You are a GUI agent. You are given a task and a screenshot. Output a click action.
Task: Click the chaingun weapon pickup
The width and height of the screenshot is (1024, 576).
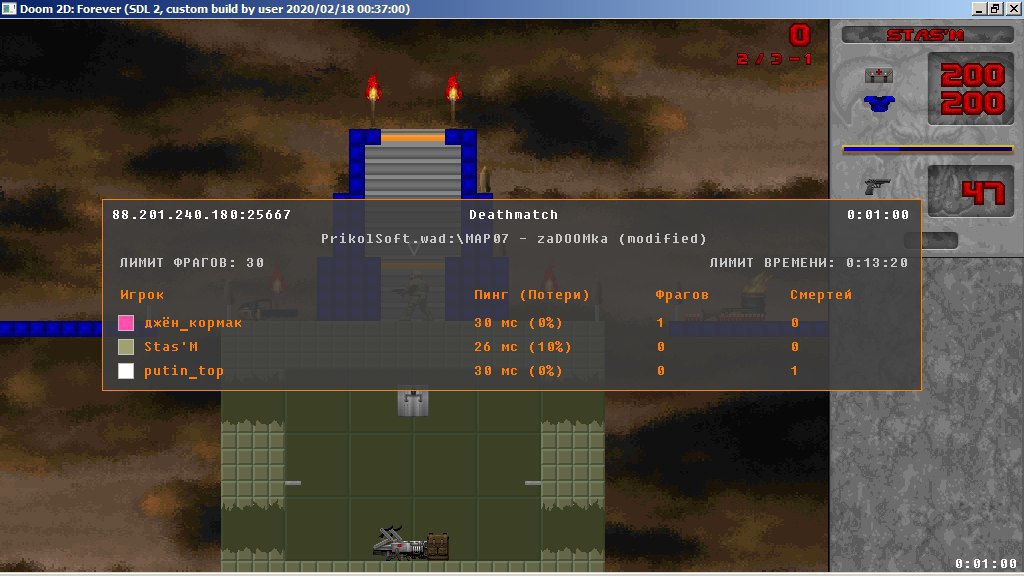click(400, 544)
